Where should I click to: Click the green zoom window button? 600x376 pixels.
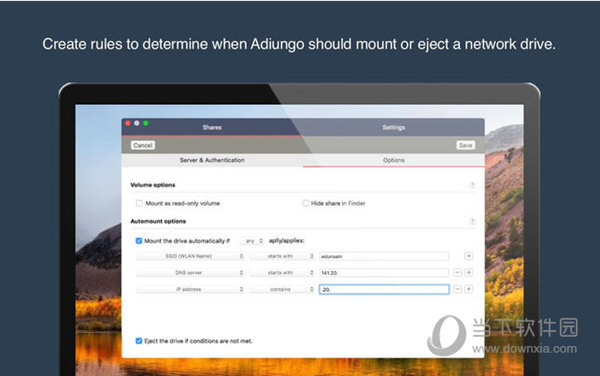coord(146,123)
